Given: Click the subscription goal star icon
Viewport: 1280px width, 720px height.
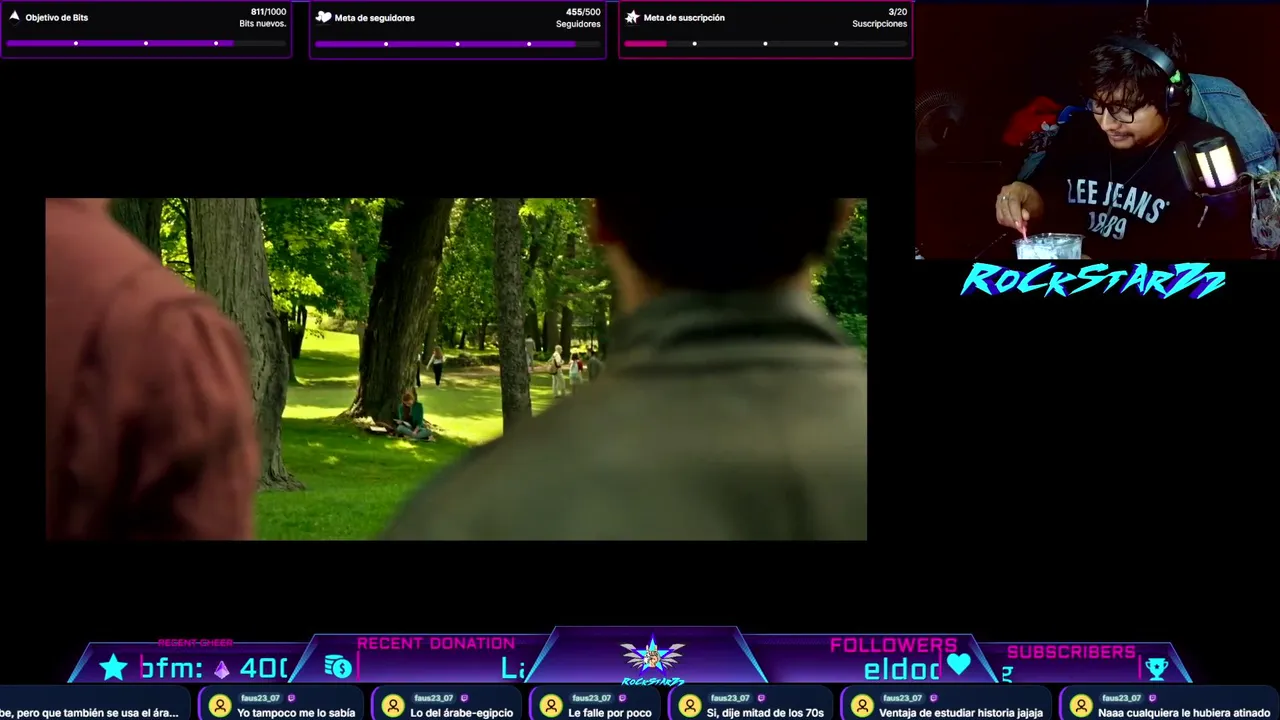Looking at the screenshot, I should point(632,17).
